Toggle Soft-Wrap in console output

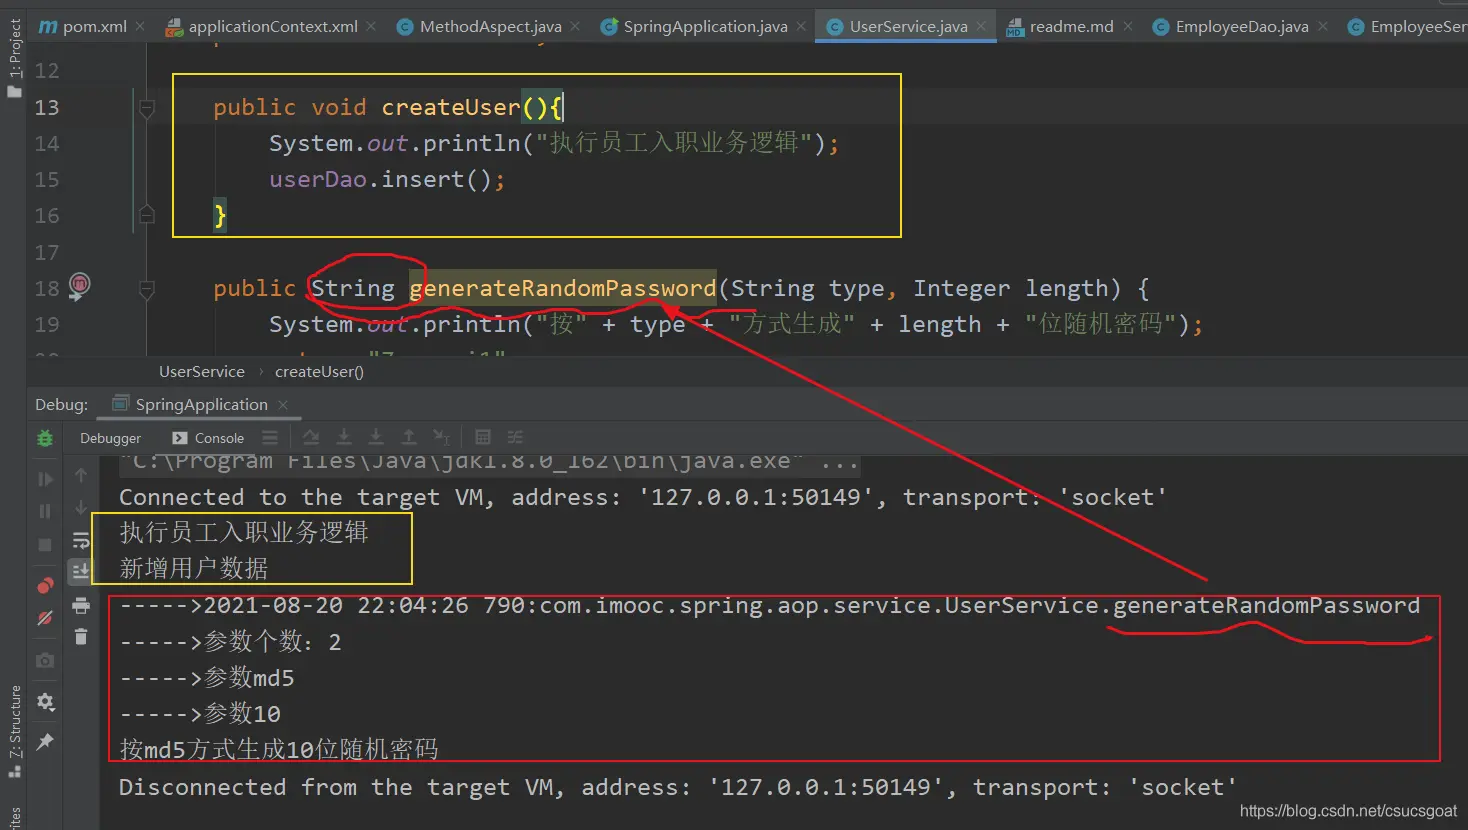pos(81,541)
